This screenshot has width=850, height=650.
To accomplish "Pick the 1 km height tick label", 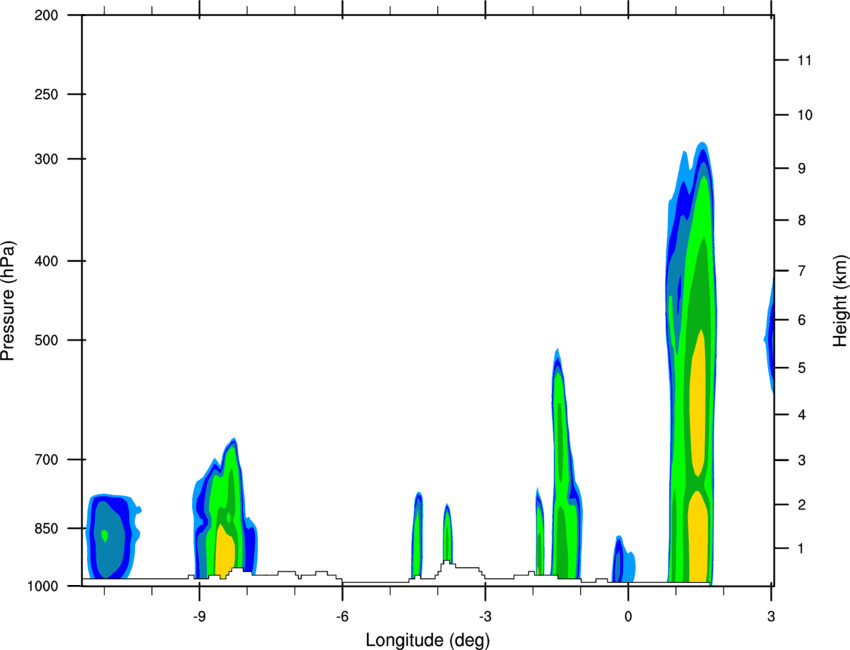I will coord(801,549).
